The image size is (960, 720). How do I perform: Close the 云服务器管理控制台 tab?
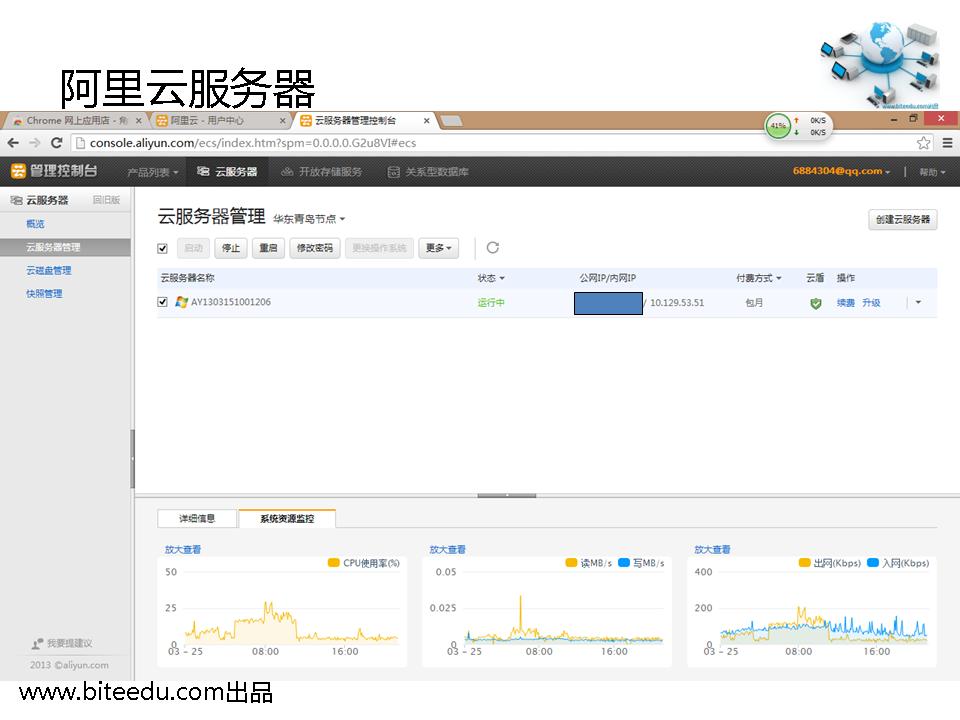click(426, 121)
